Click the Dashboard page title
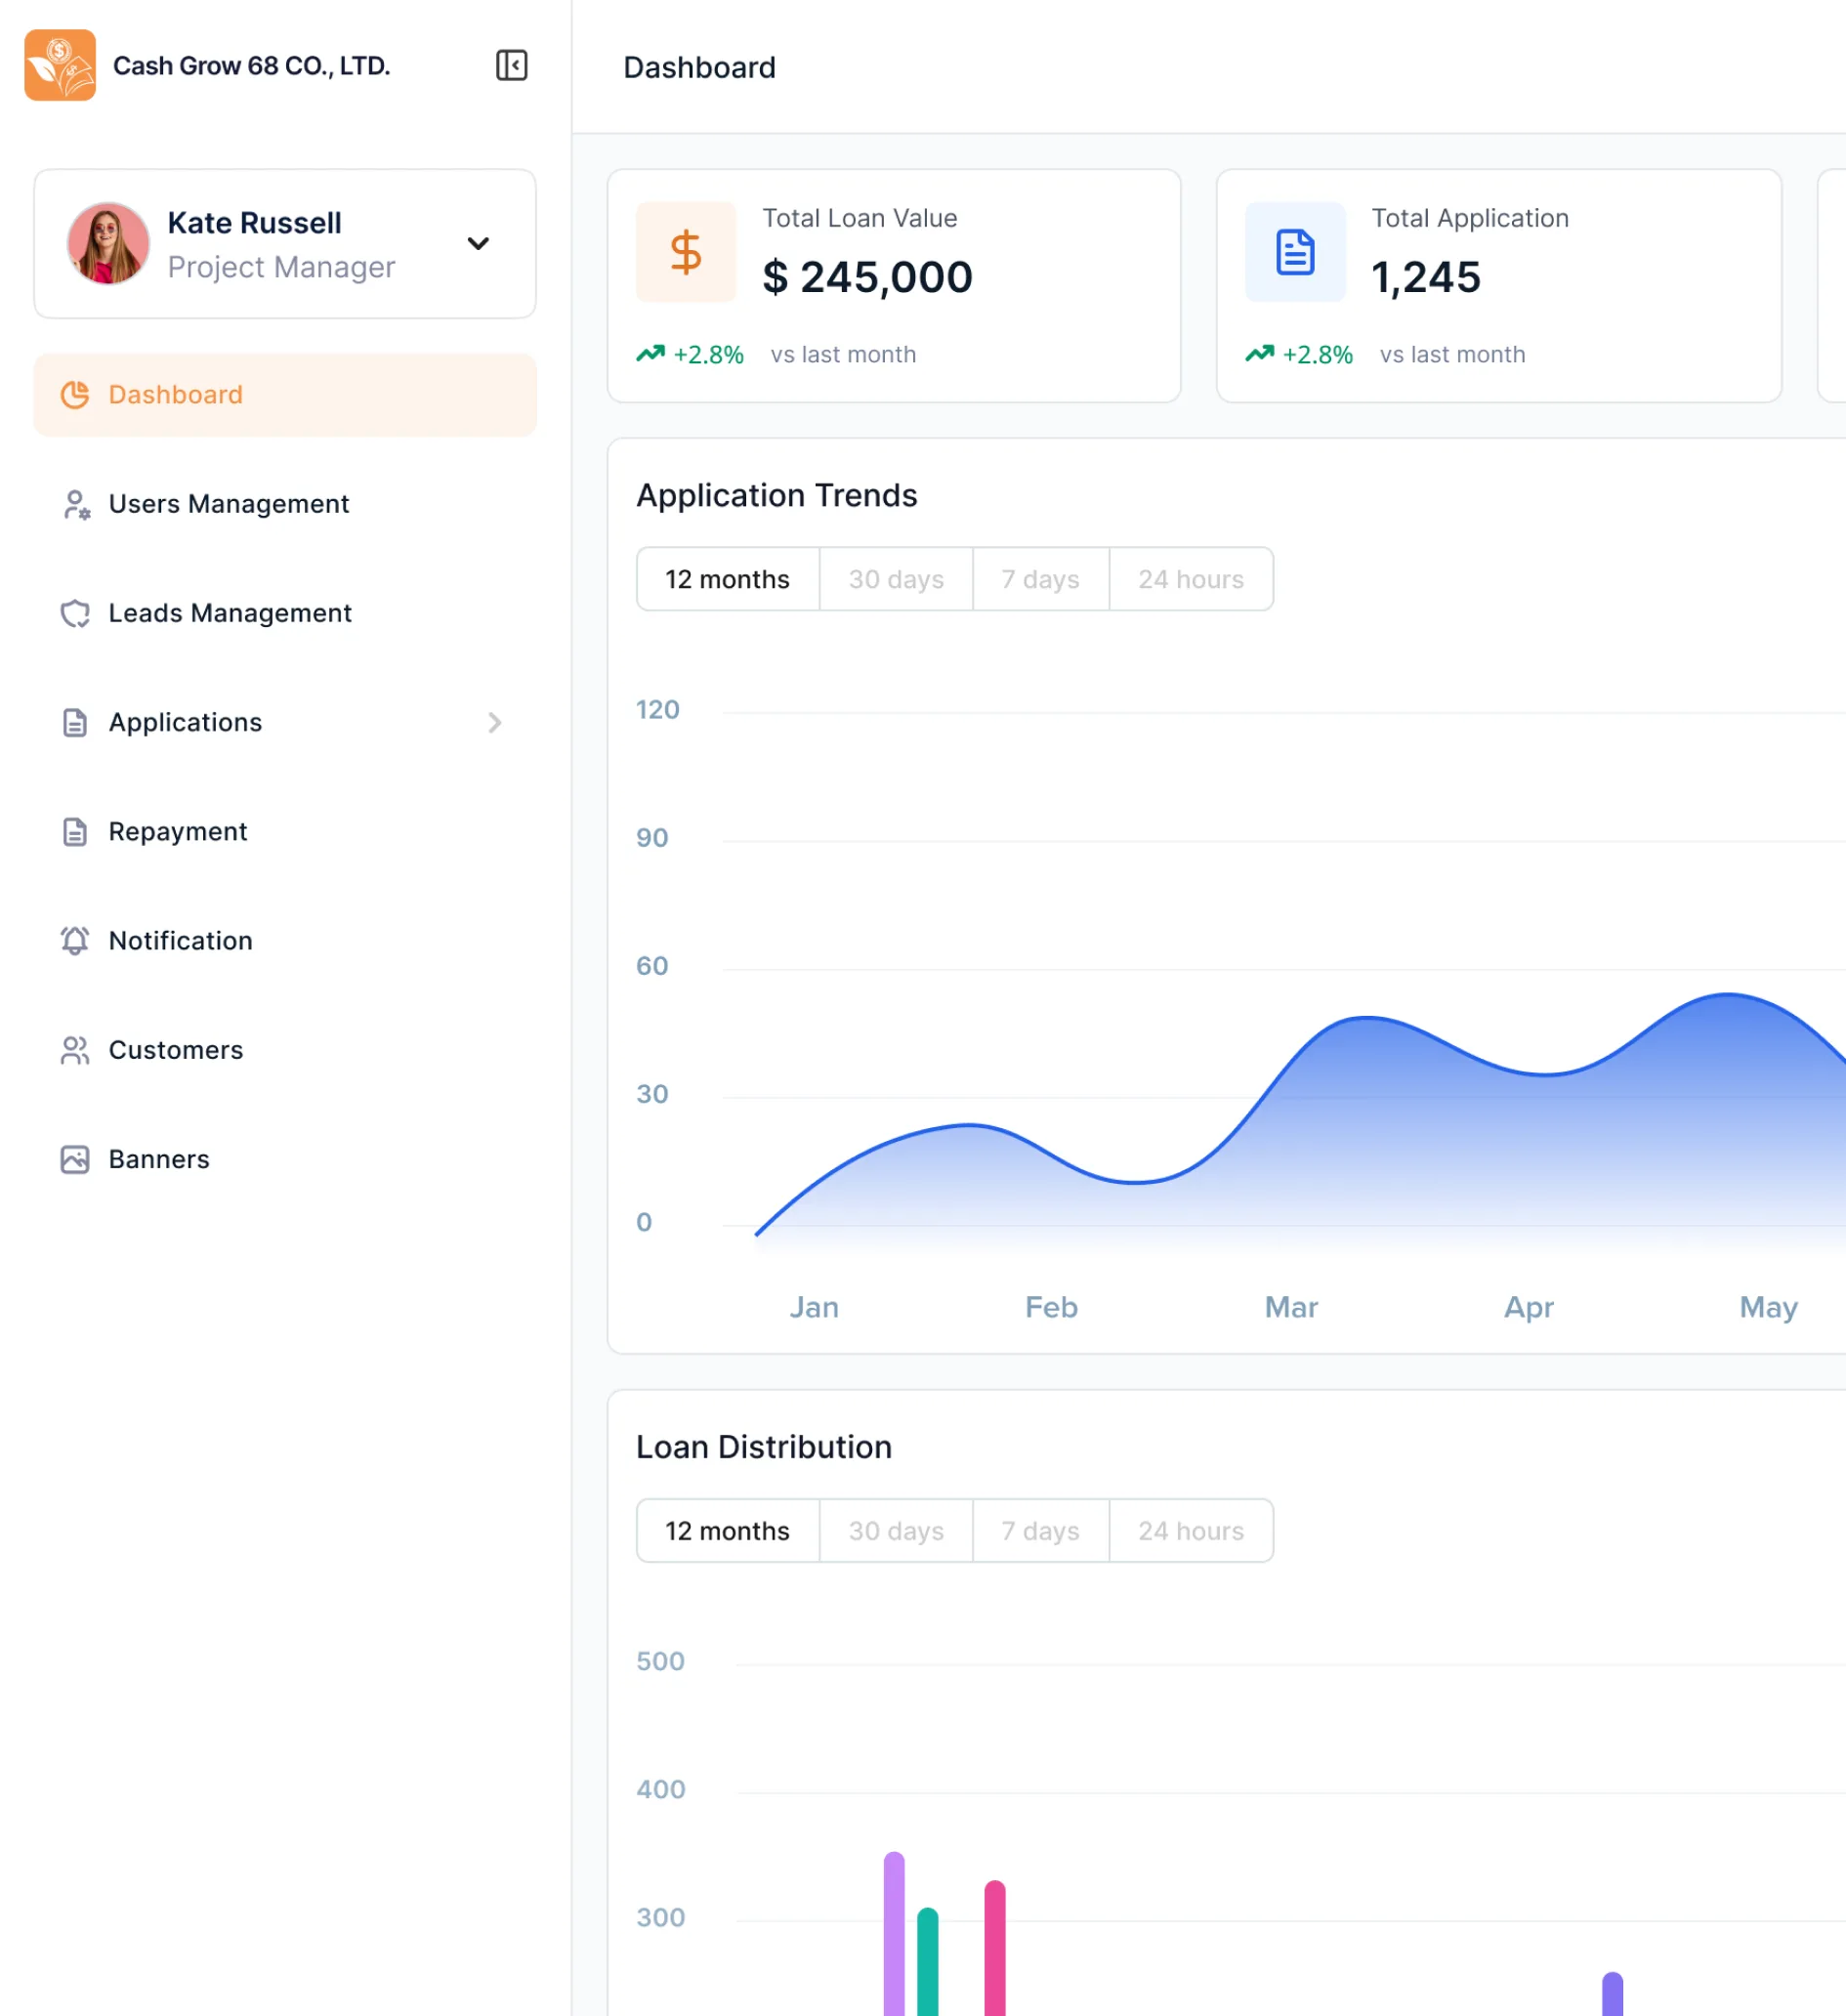The width and height of the screenshot is (1846, 2016). point(699,67)
